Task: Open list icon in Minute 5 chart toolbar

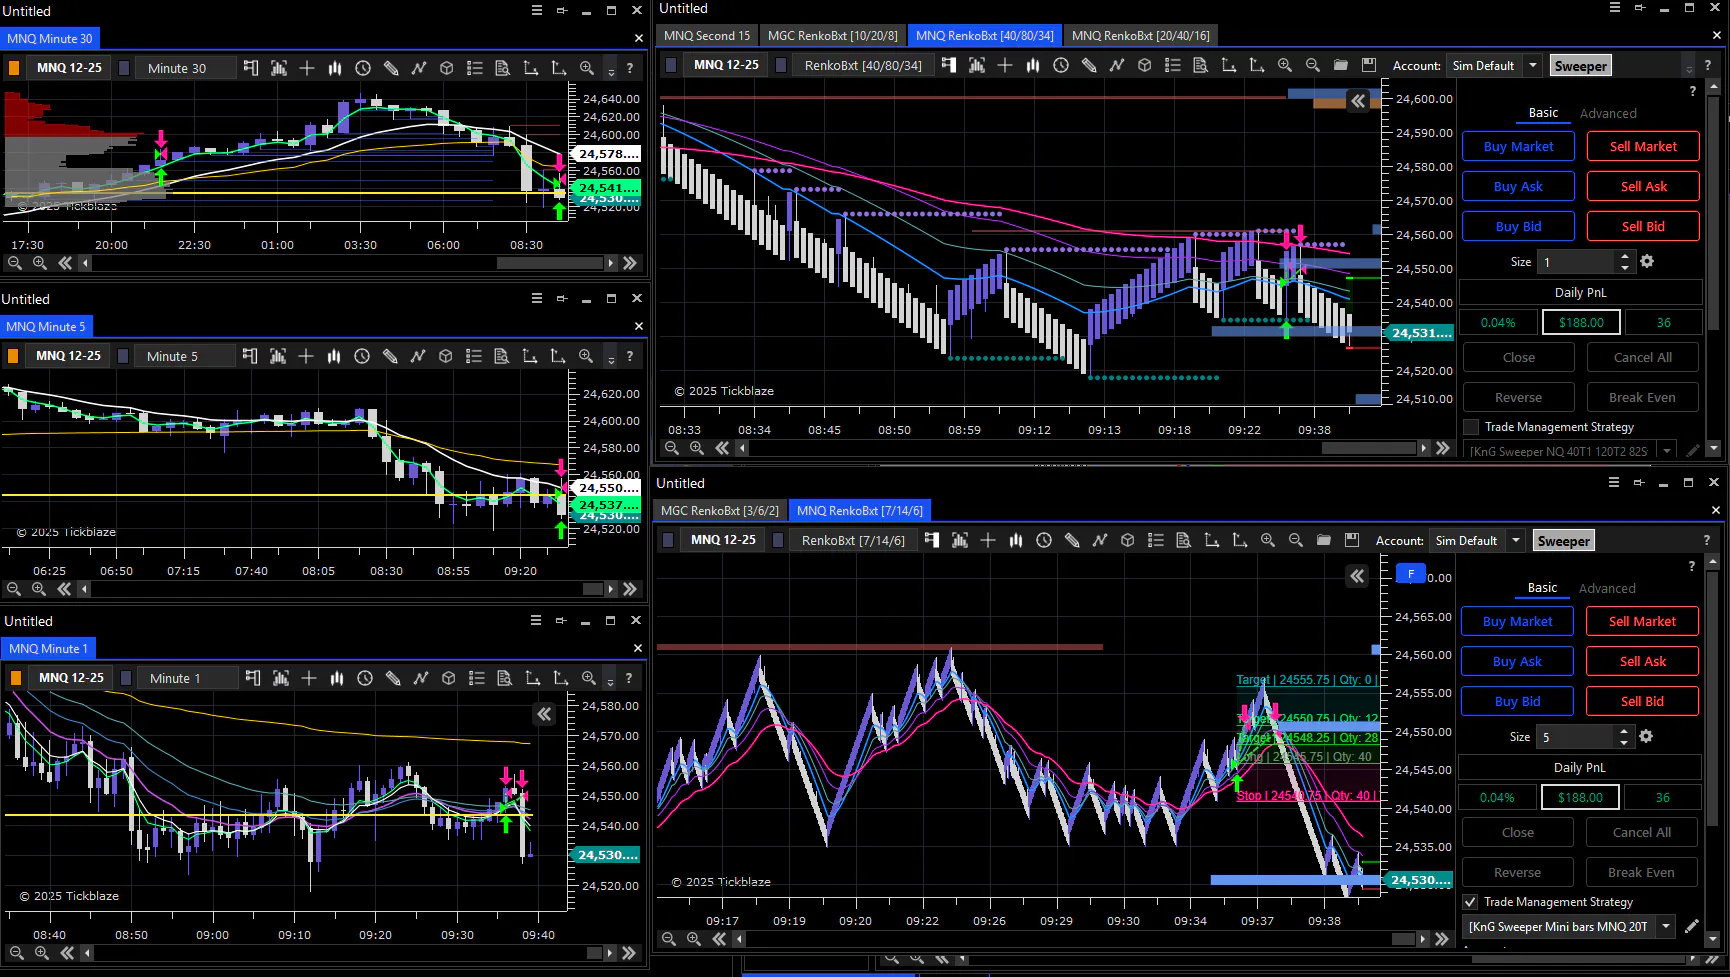Action: [x=474, y=356]
